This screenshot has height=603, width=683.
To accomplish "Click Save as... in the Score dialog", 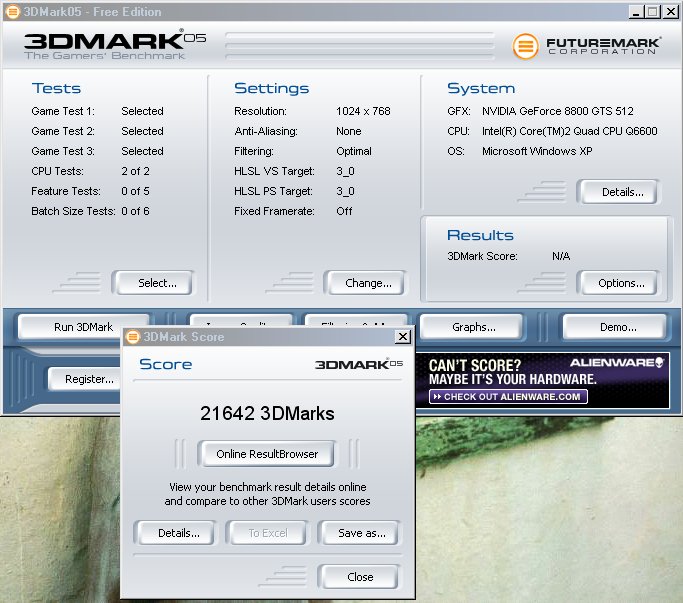I will 359,533.
